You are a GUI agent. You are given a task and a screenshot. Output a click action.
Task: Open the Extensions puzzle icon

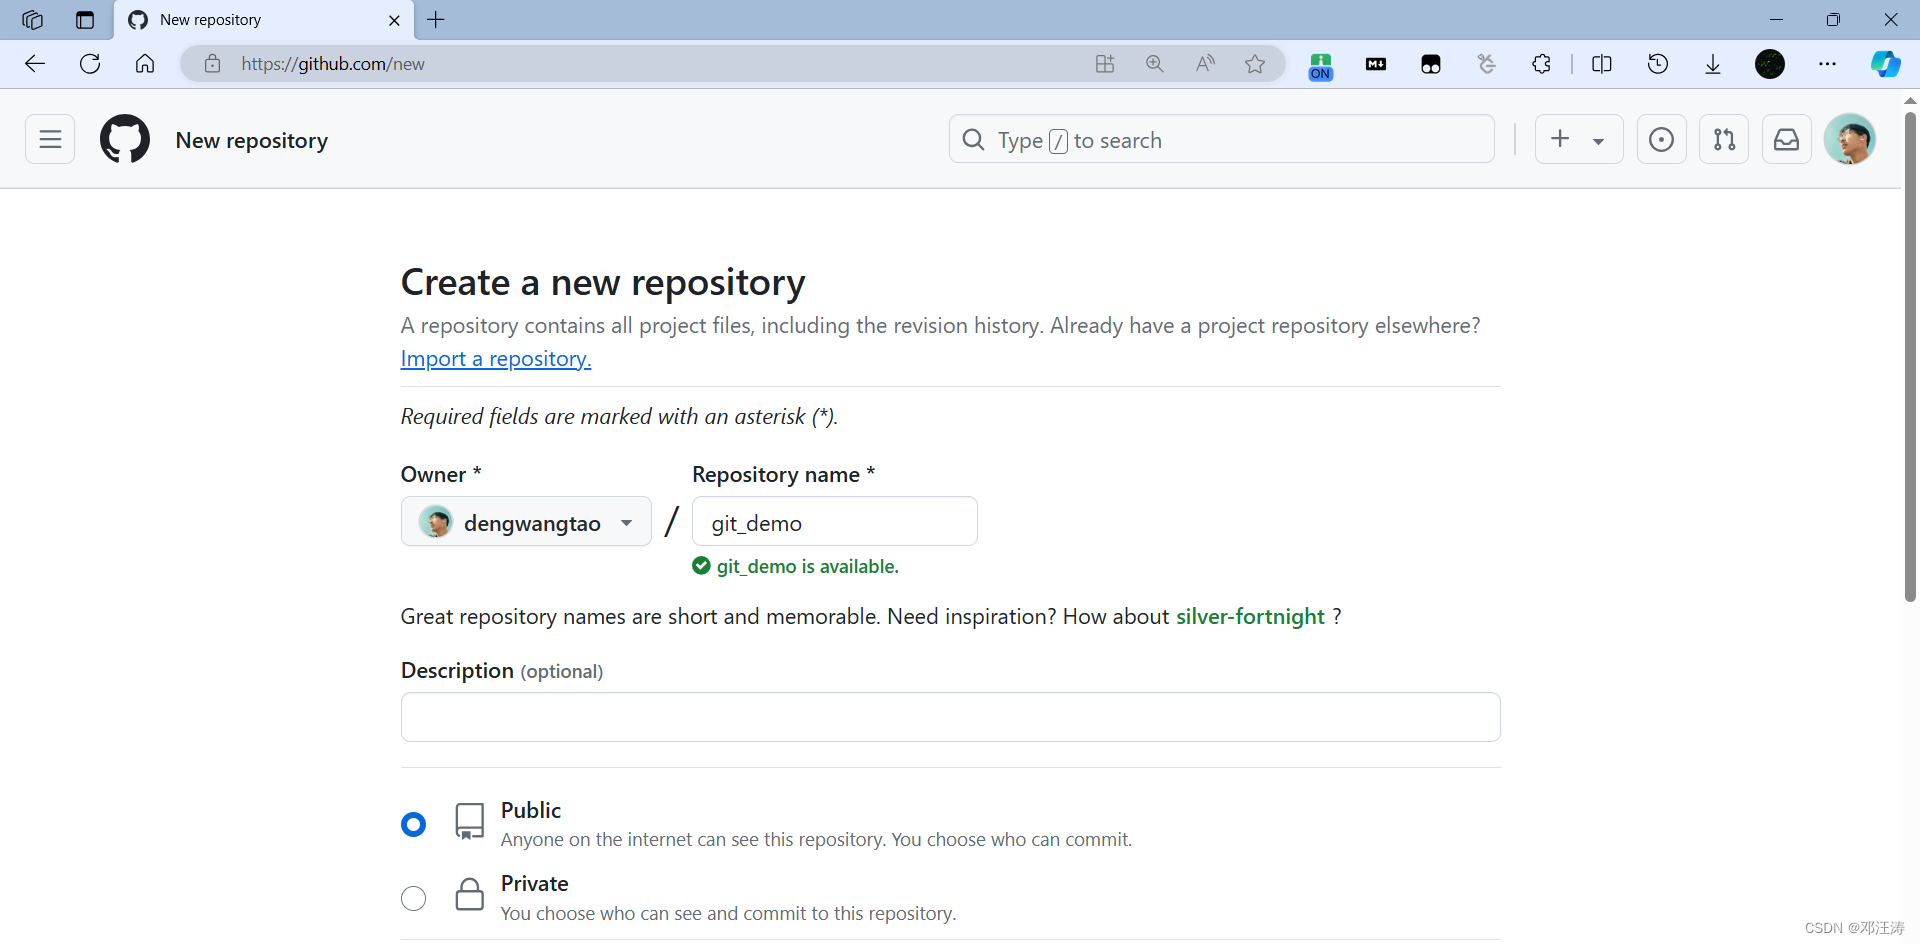click(1541, 64)
